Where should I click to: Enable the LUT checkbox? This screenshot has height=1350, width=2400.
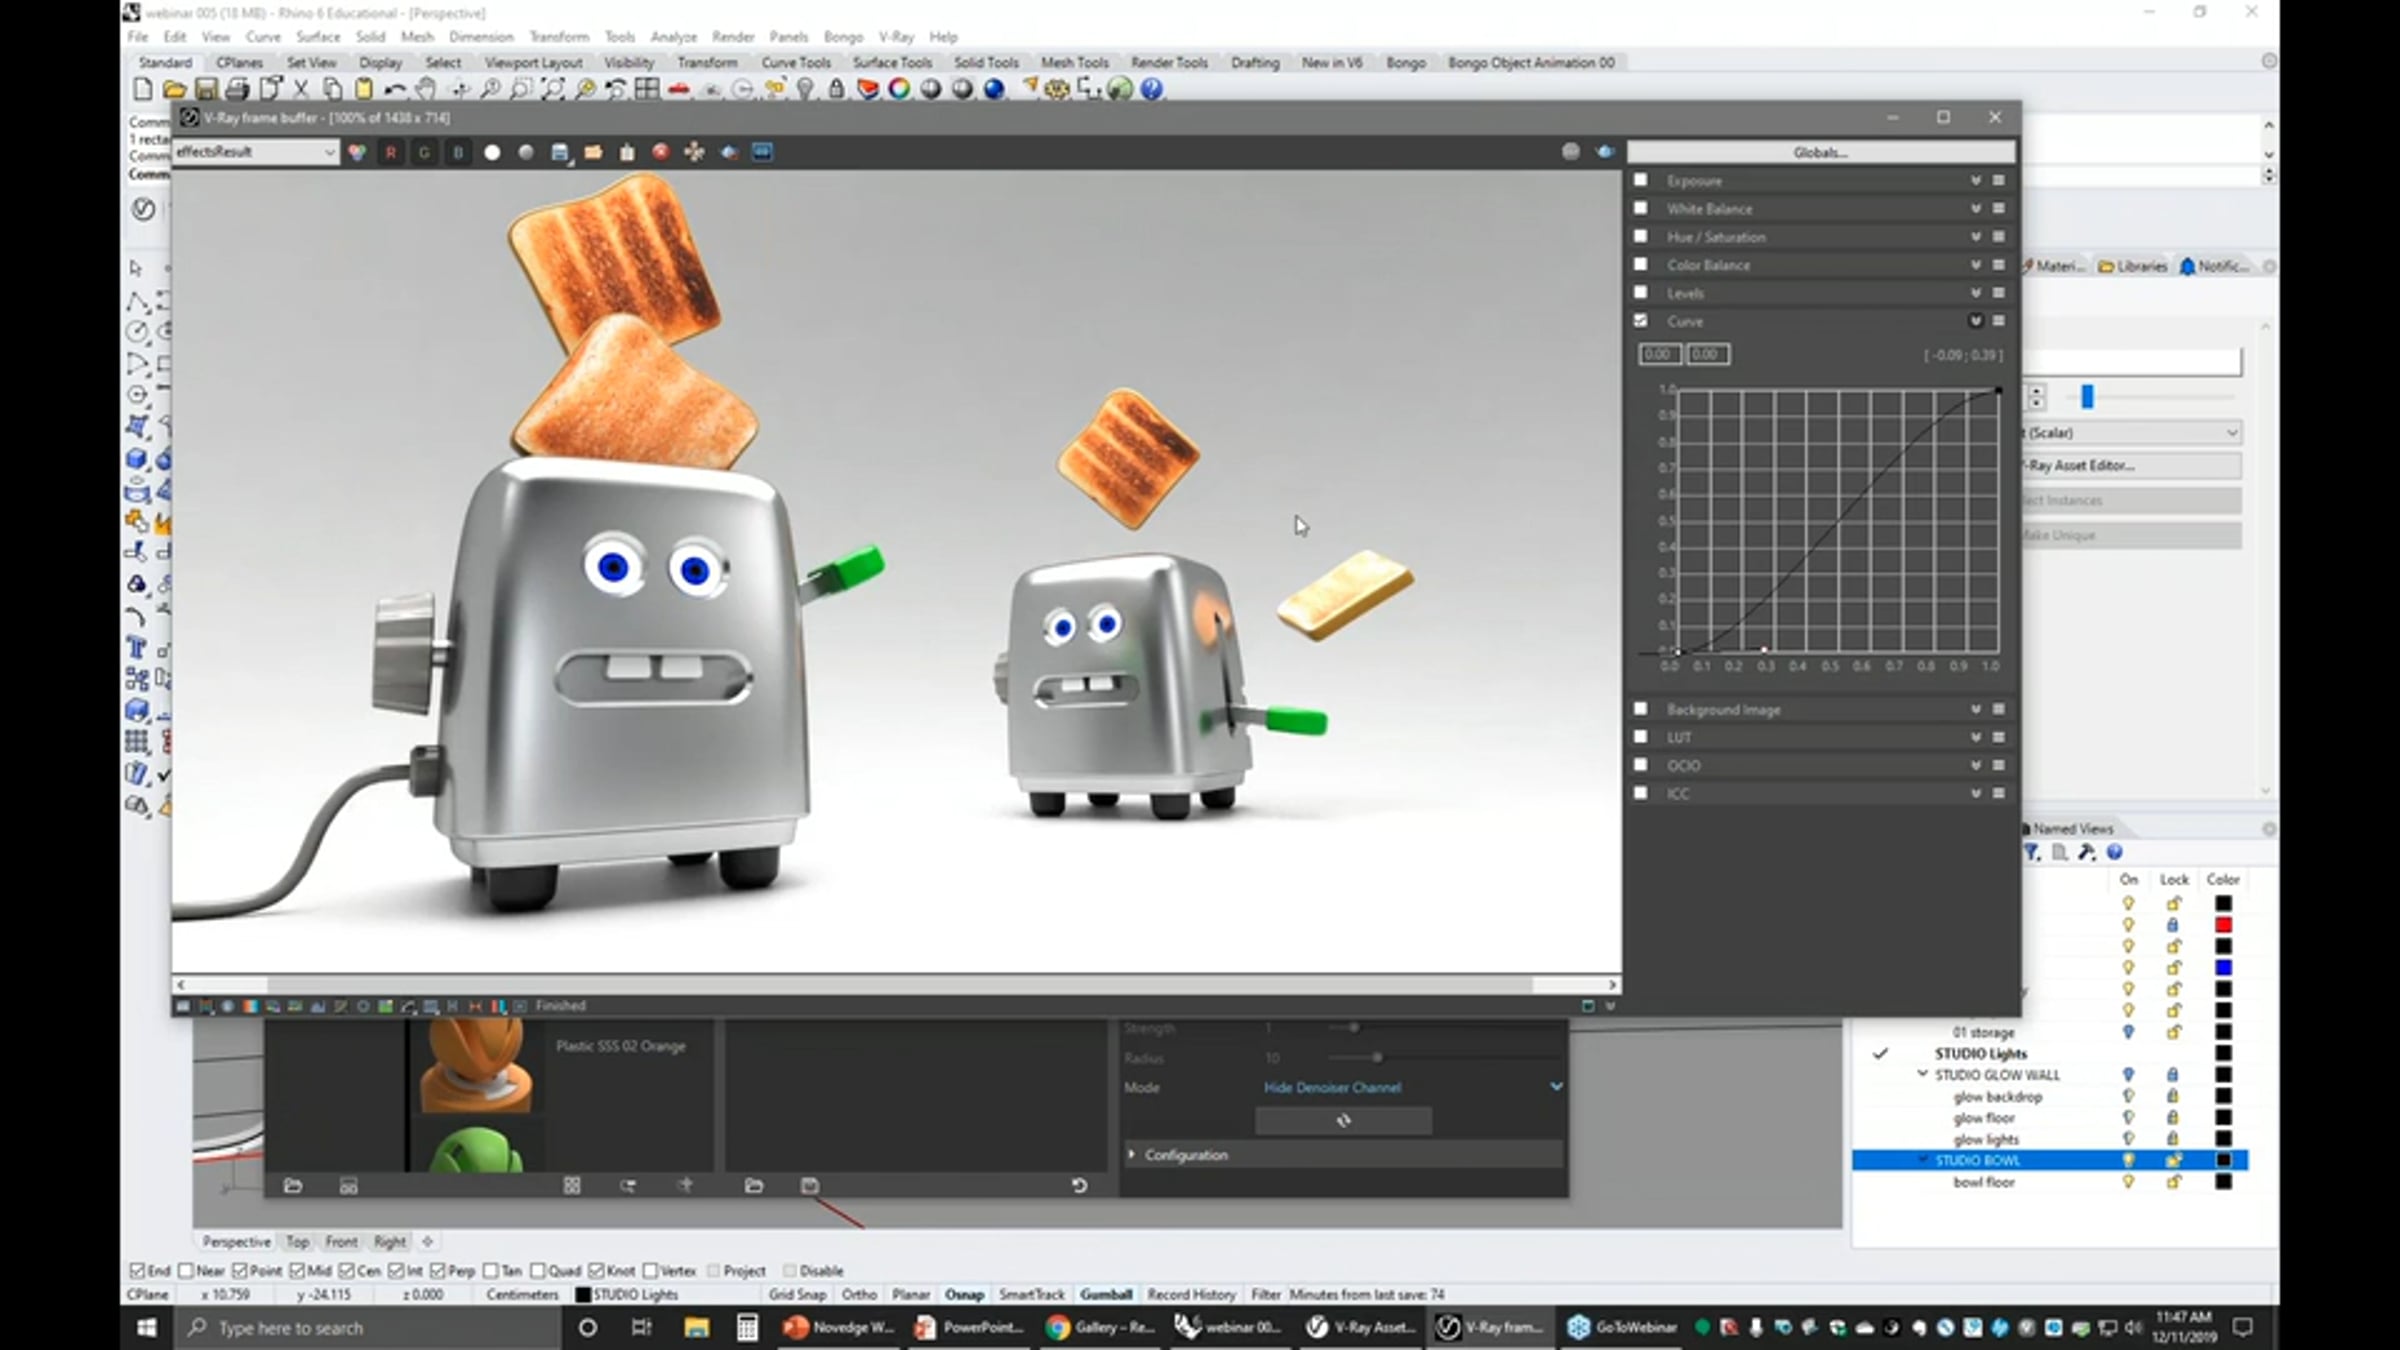pyautogui.click(x=1641, y=737)
